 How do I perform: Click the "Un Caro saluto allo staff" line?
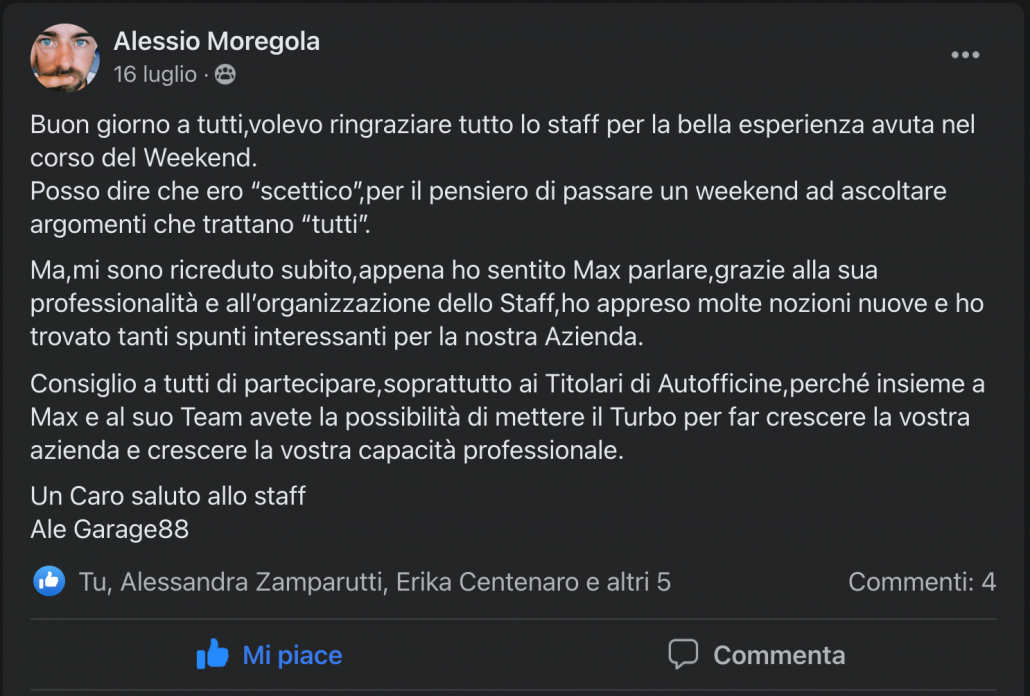click(x=168, y=495)
